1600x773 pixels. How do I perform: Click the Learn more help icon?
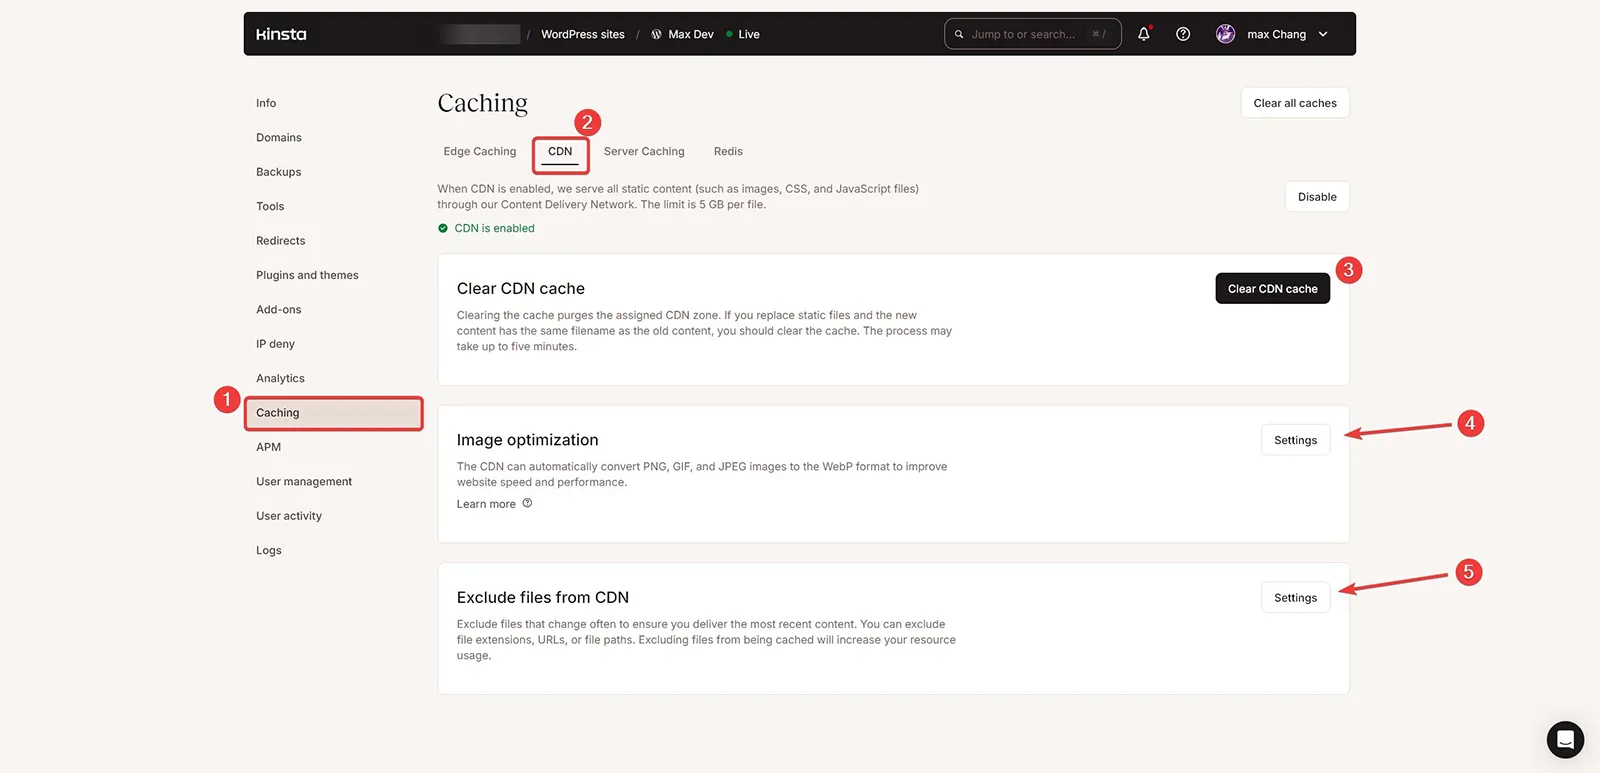527,504
